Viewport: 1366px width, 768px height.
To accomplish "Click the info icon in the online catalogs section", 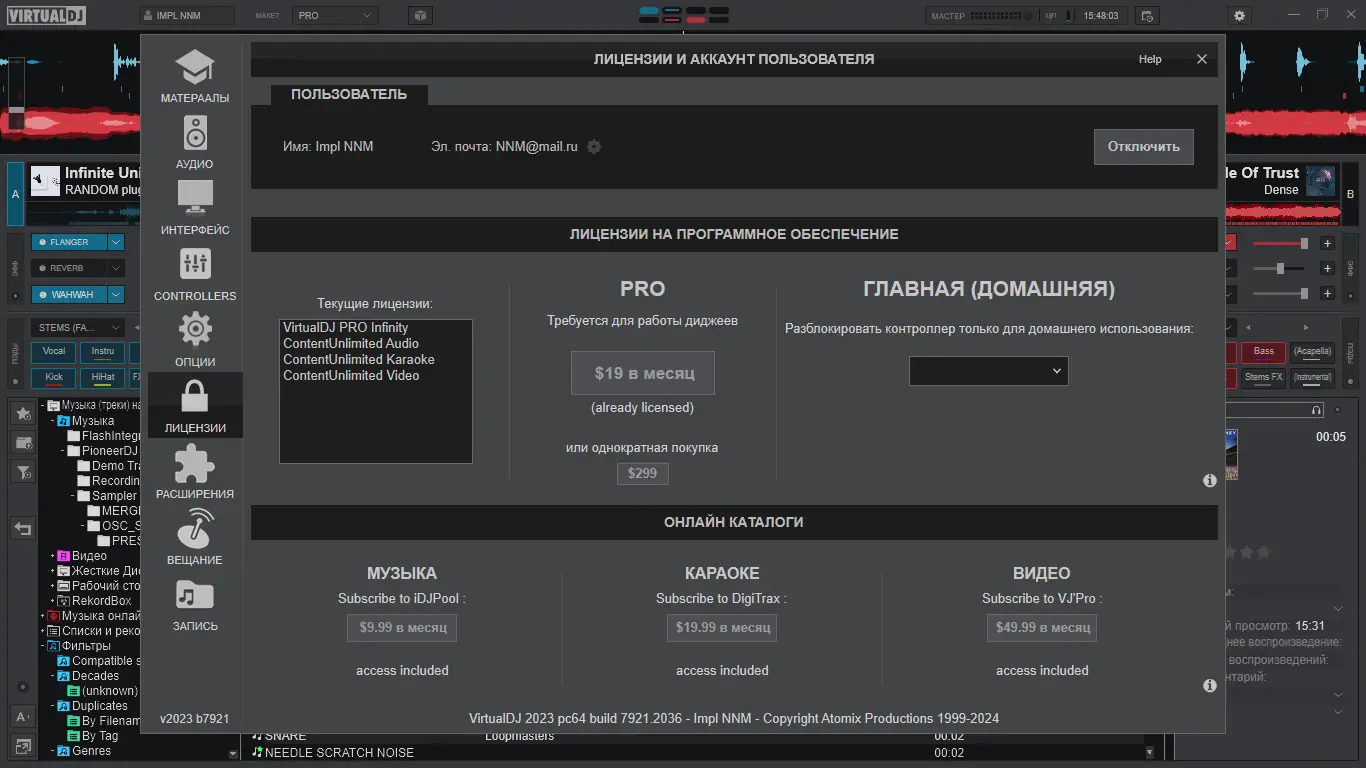I will pos(1210,686).
